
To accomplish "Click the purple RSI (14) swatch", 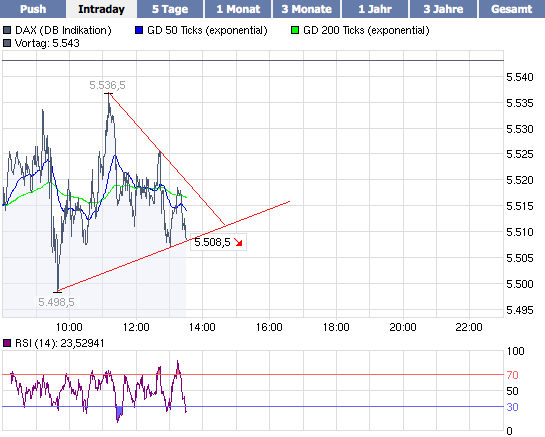I will pos(7,343).
